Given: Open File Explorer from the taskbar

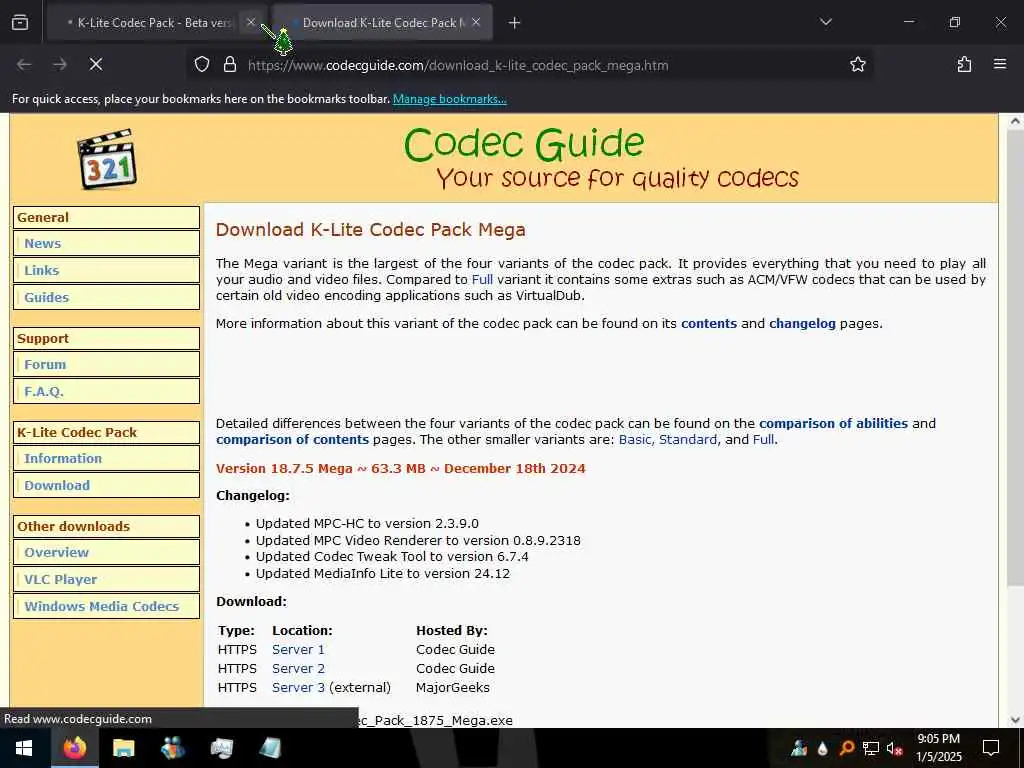Looking at the screenshot, I should tap(123, 748).
